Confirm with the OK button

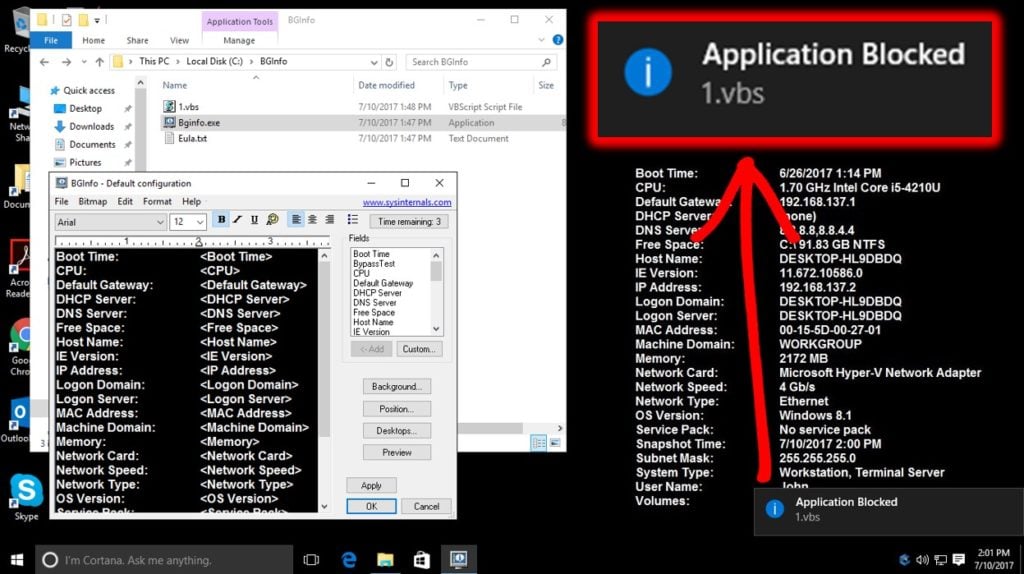coord(371,506)
